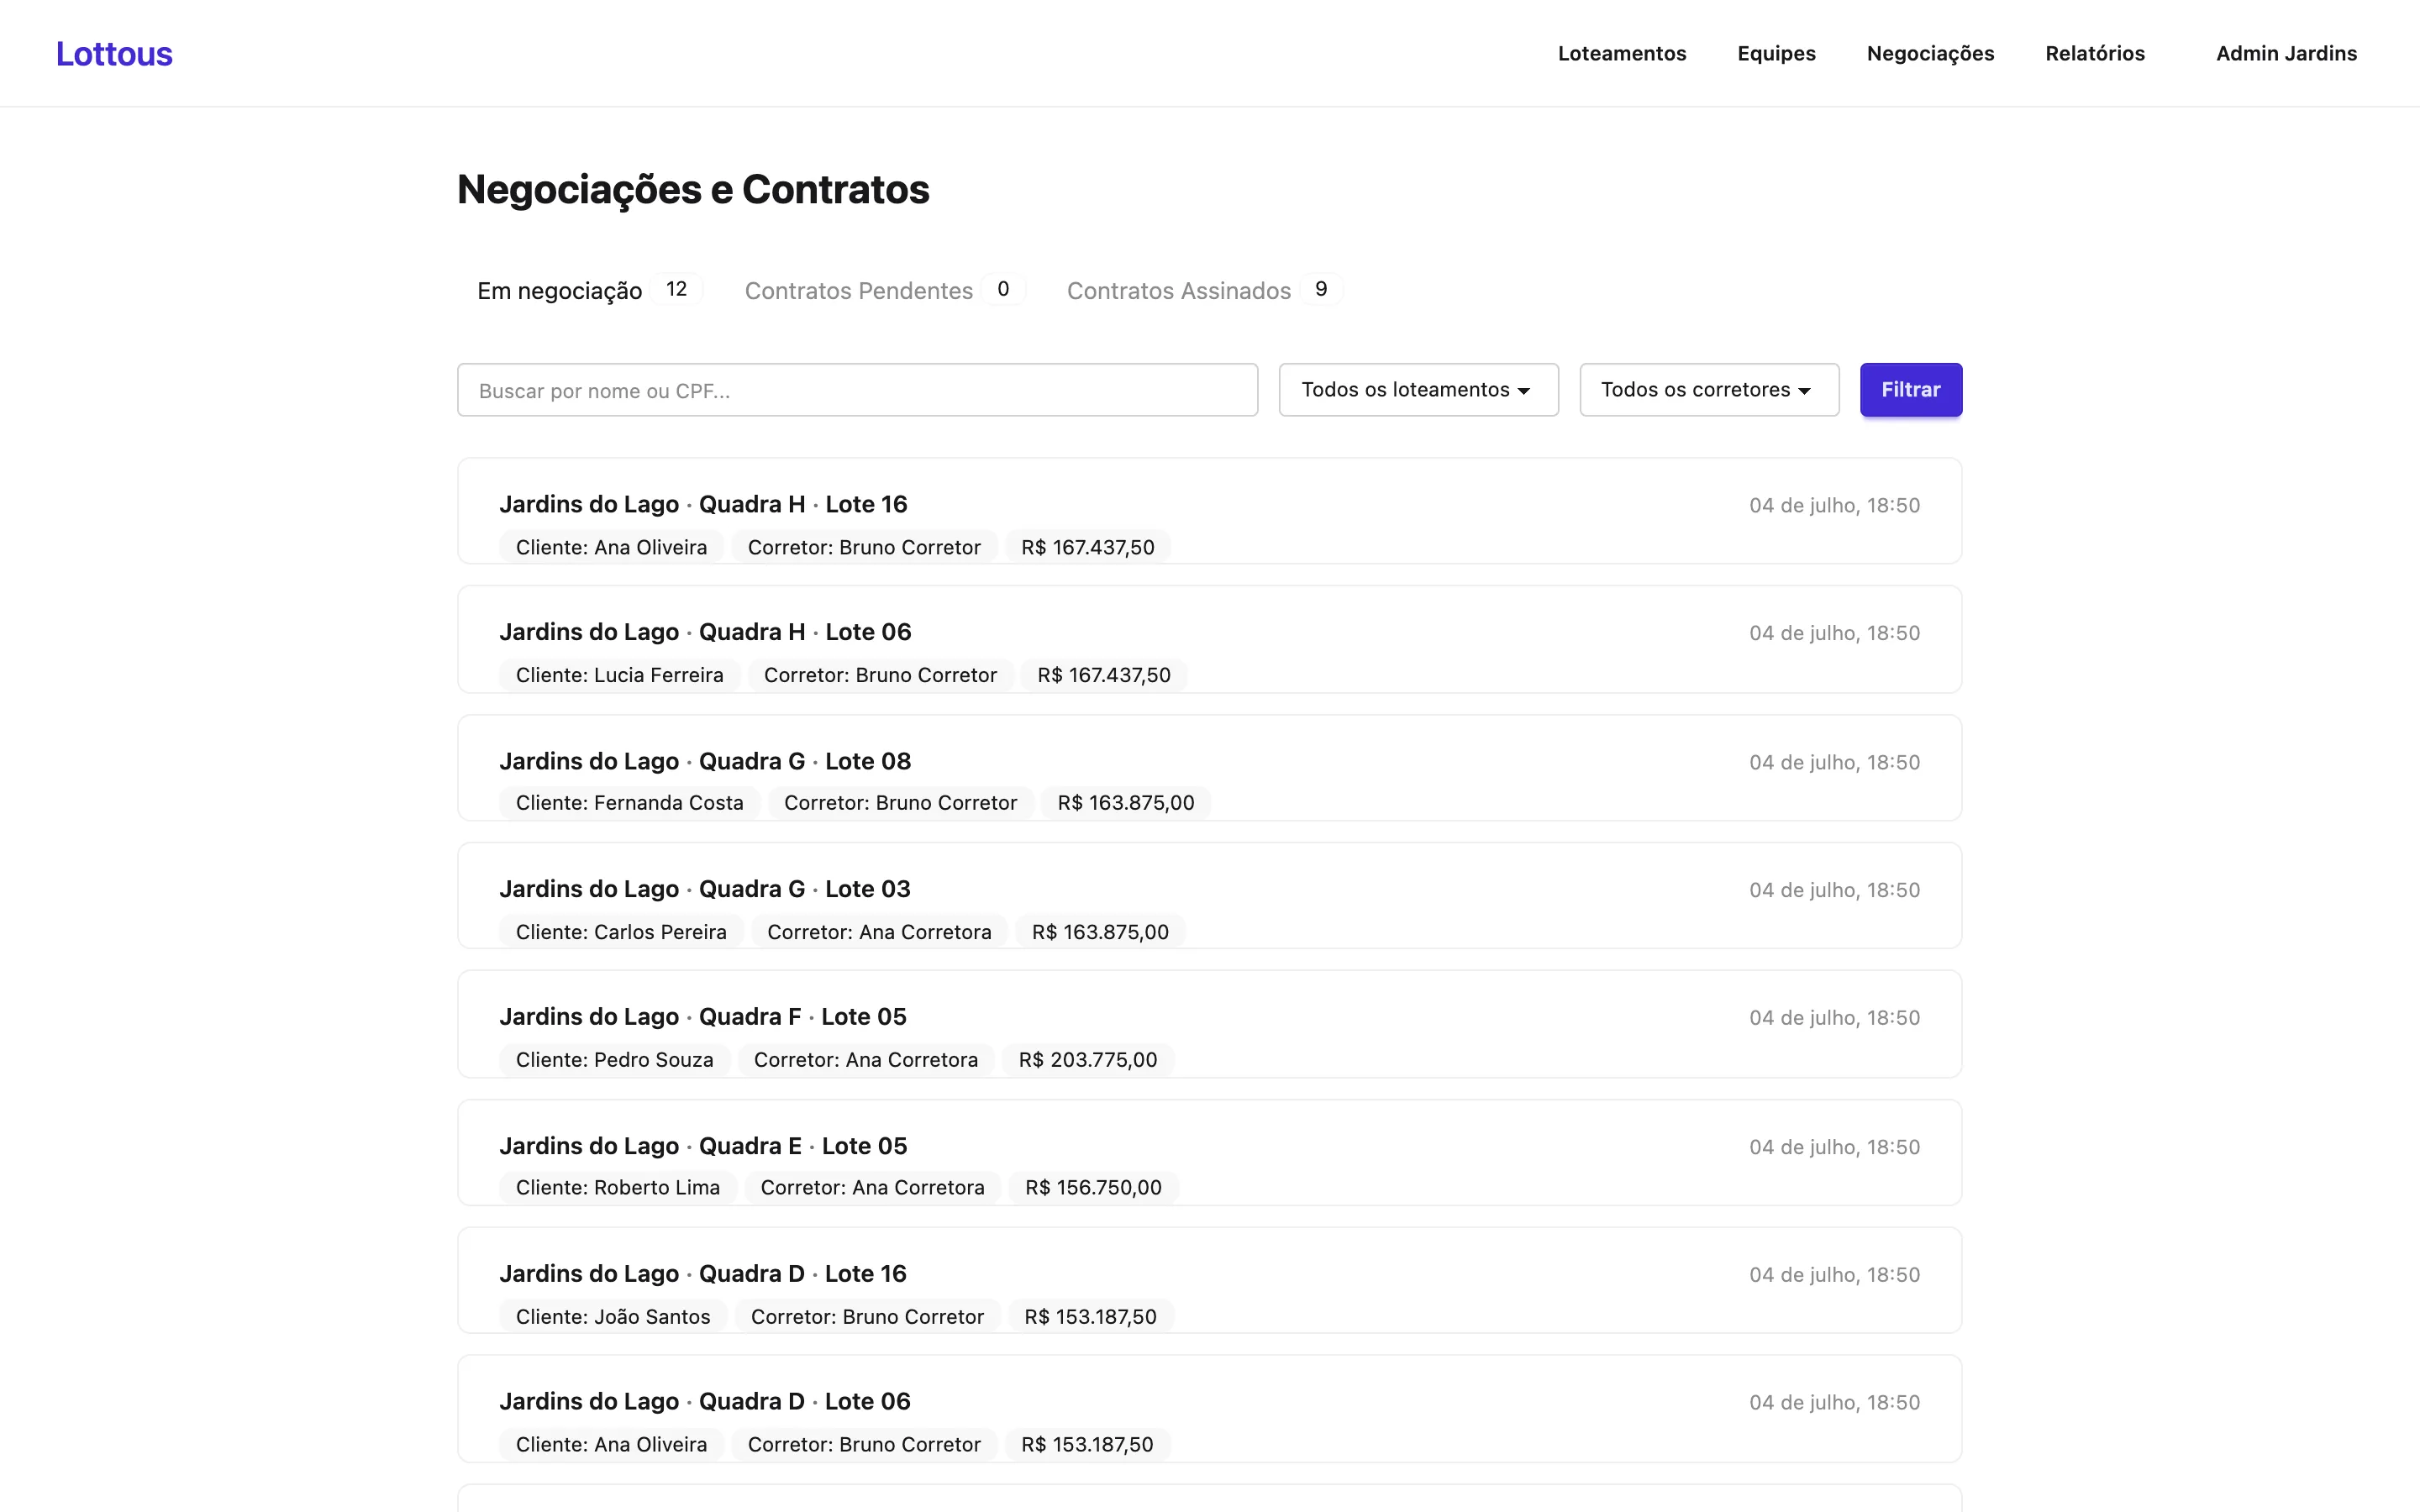Image resolution: width=2420 pixels, height=1512 pixels.
Task: Click the Negociações e Contratos page heading
Action: (x=693, y=190)
